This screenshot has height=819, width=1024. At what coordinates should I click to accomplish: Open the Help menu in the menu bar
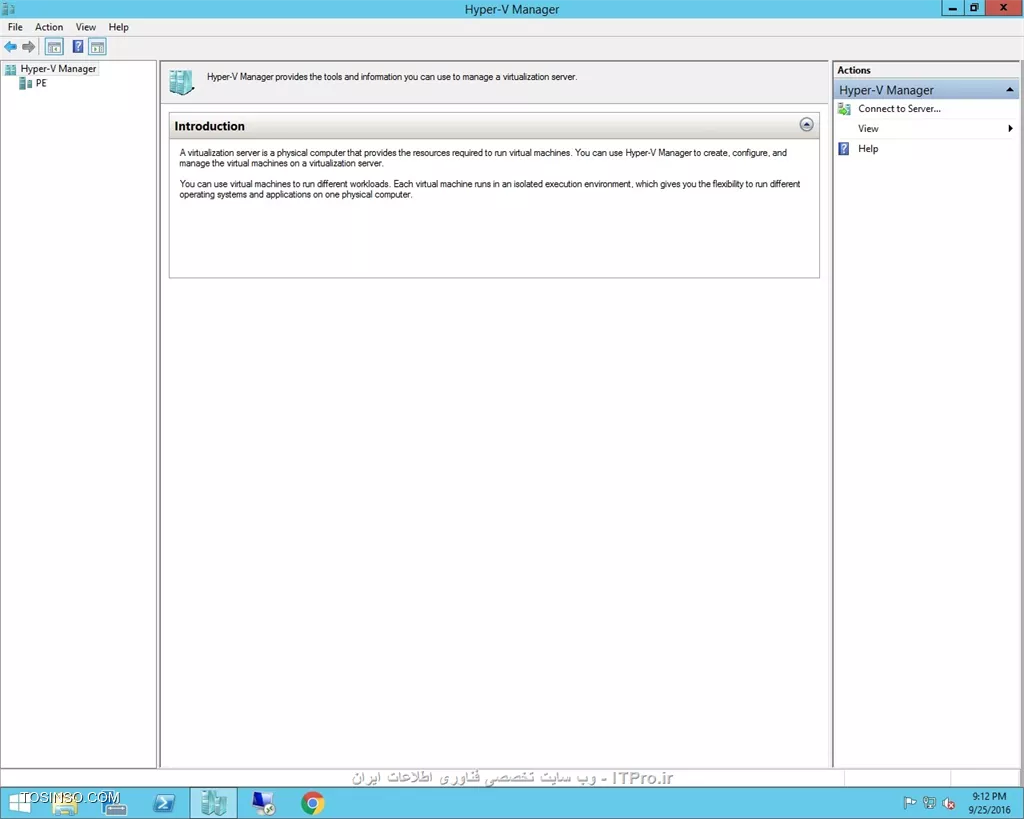click(118, 27)
